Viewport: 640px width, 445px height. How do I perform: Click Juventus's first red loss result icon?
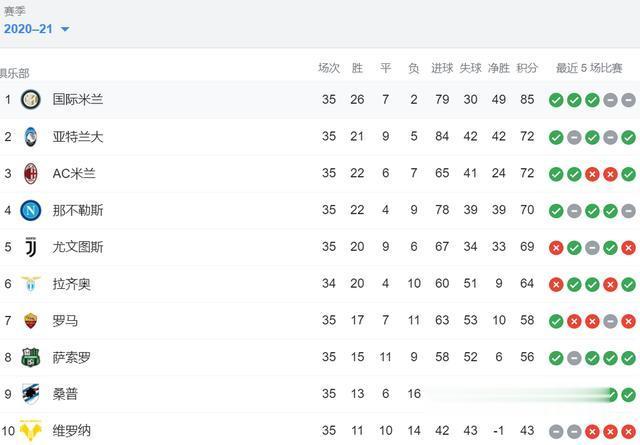(556, 247)
